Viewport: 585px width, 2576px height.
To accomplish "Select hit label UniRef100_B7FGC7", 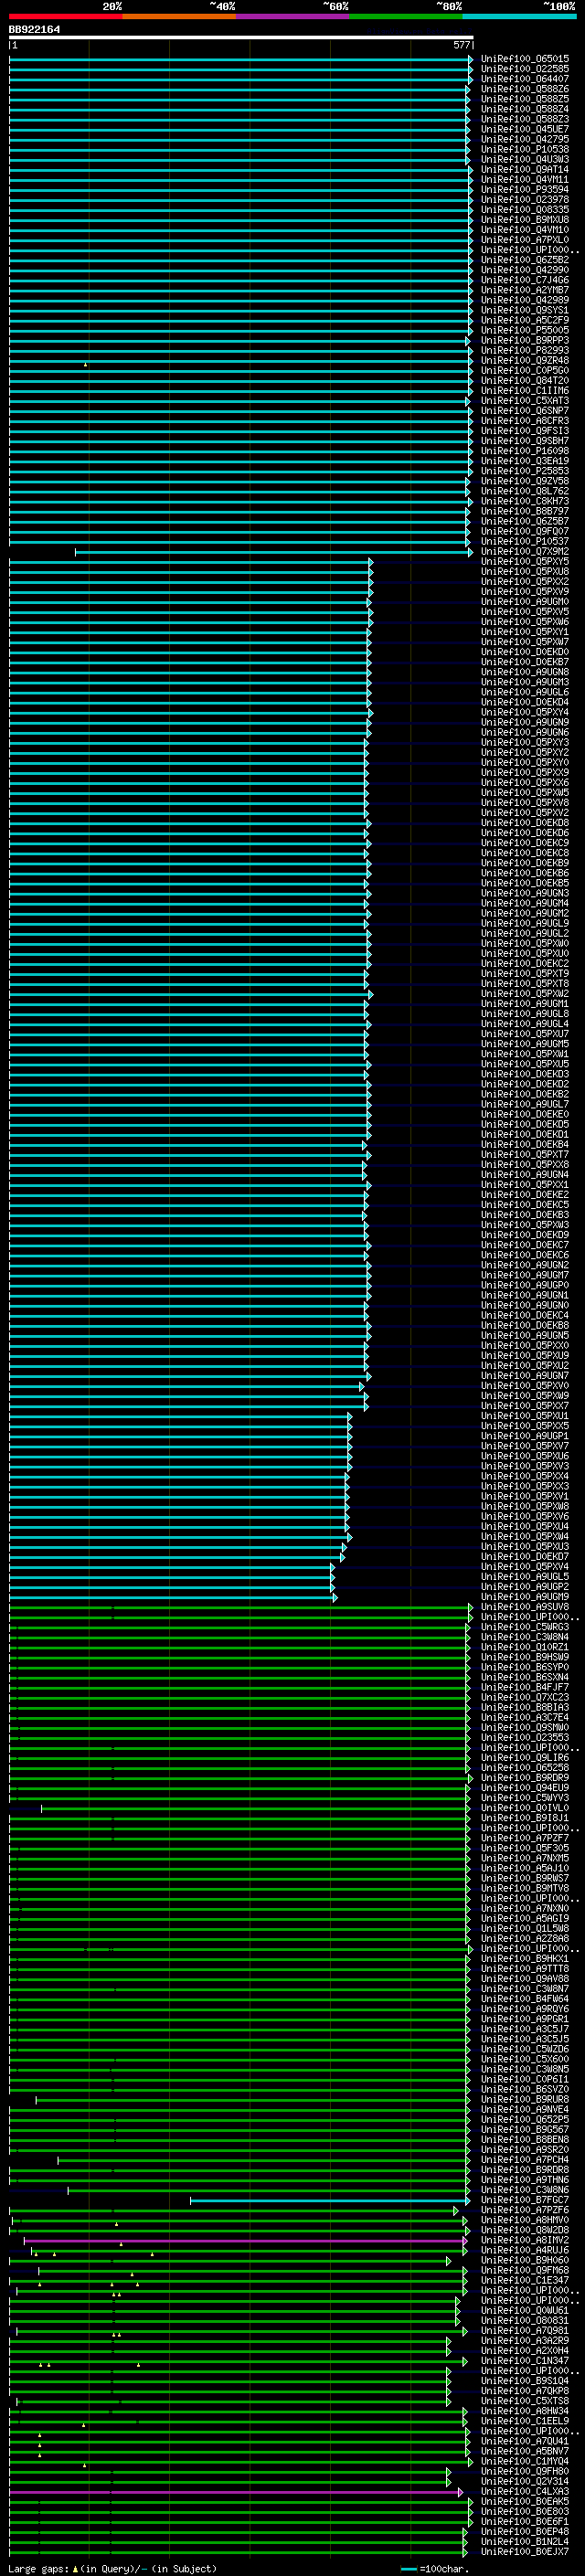I will tap(524, 2200).
